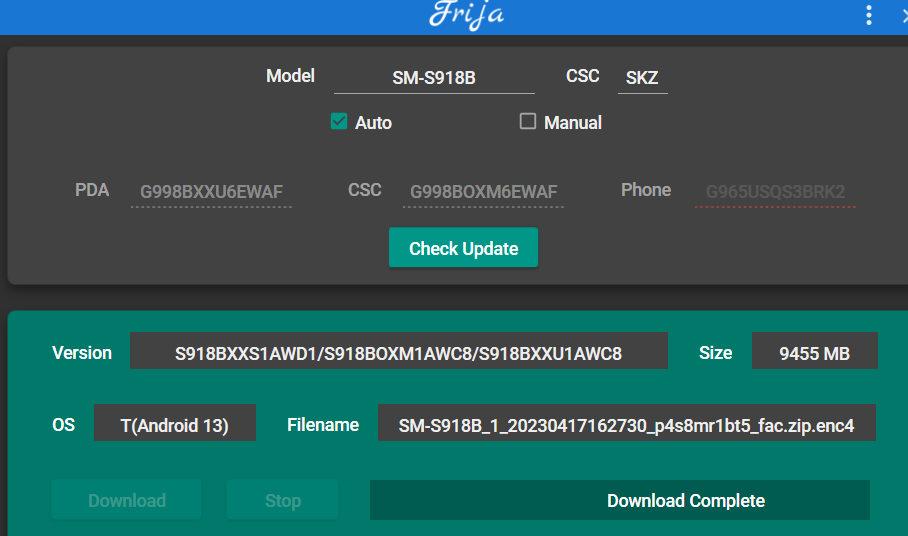Click the Model label
The image size is (908, 536).
pos(290,76)
